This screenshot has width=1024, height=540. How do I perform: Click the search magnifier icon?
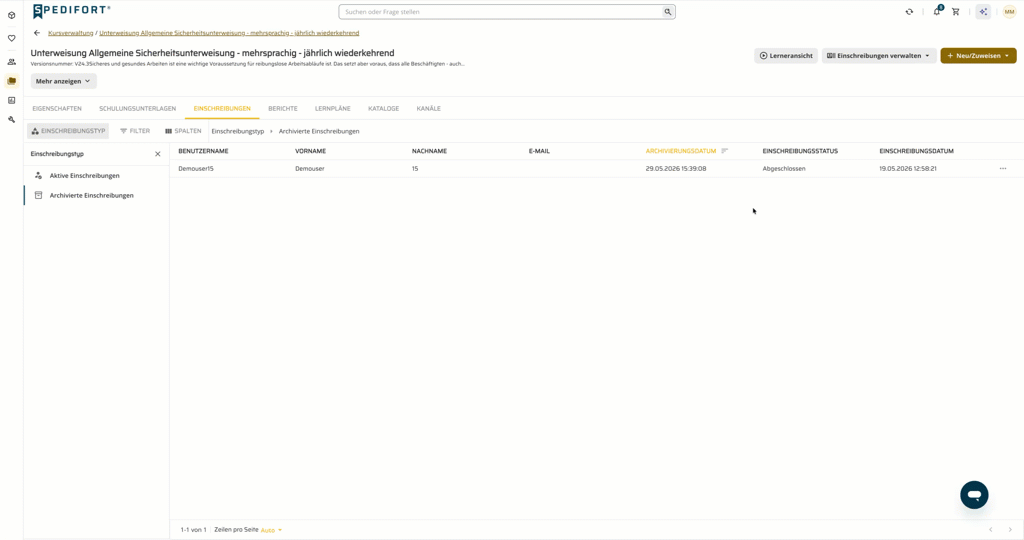tap(667, 12)
